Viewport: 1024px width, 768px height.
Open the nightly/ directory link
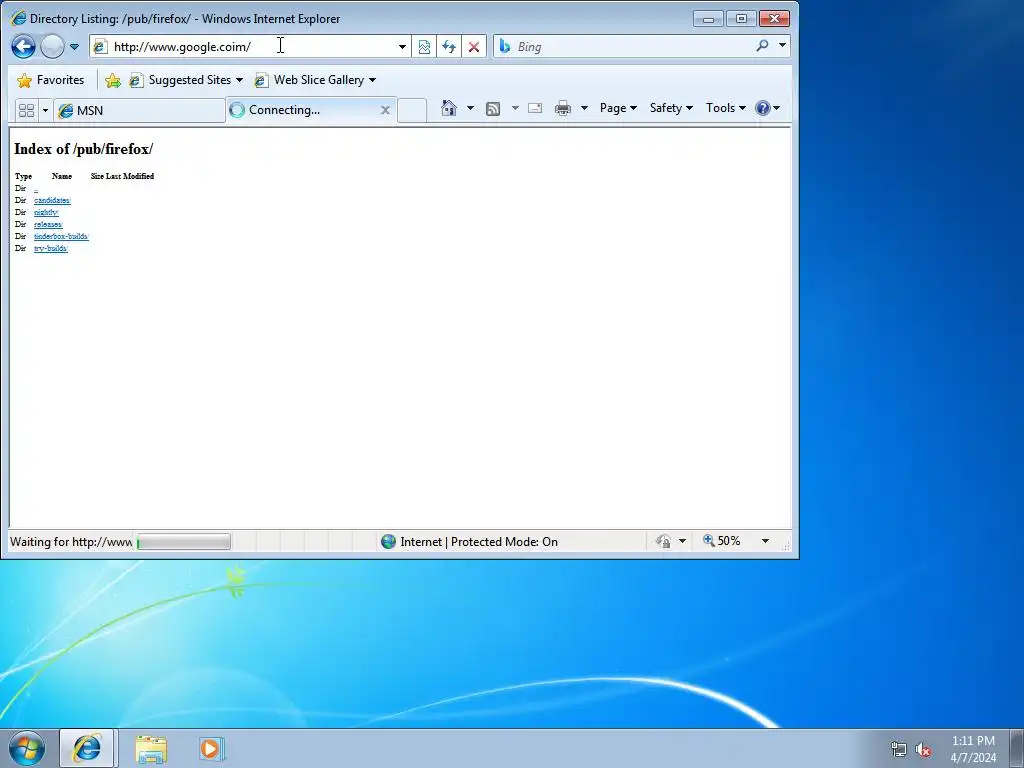pos(46,212)
